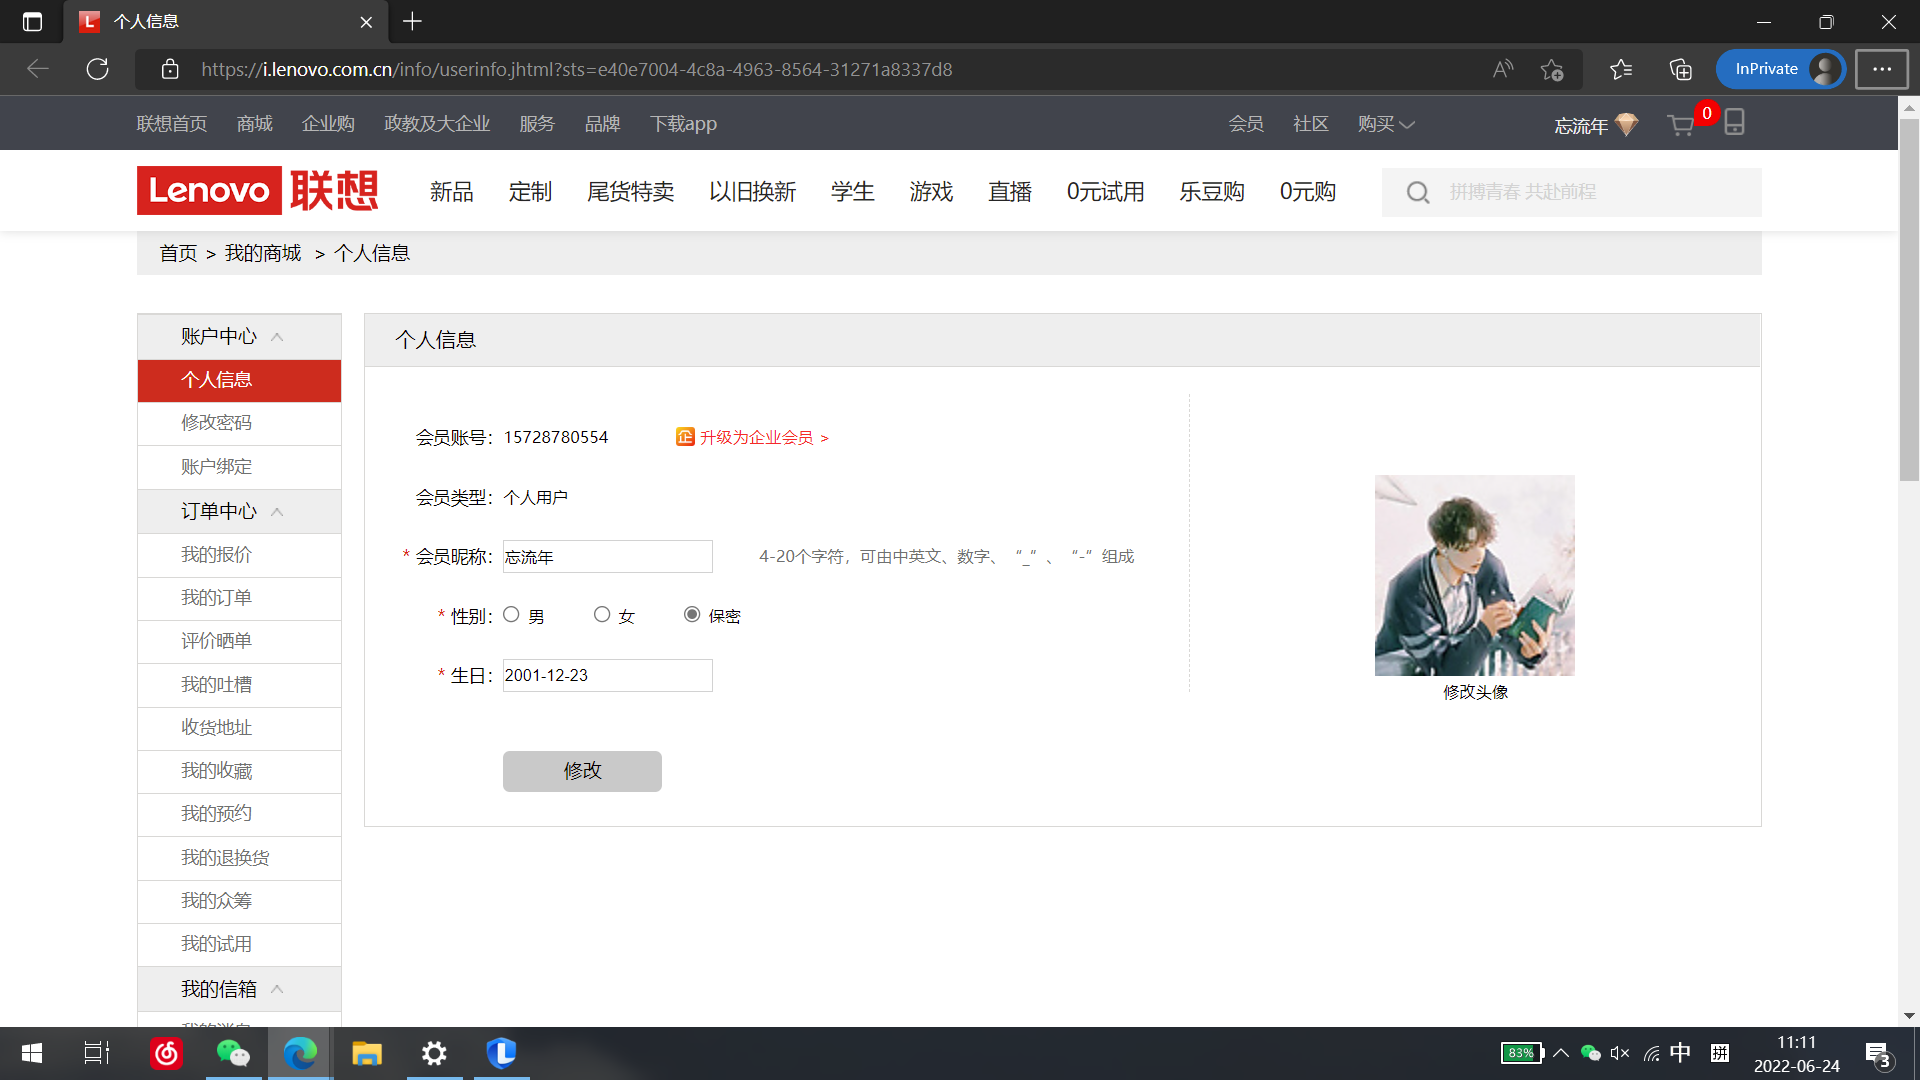
Task: Open a new browser tab
Action: 412,21
